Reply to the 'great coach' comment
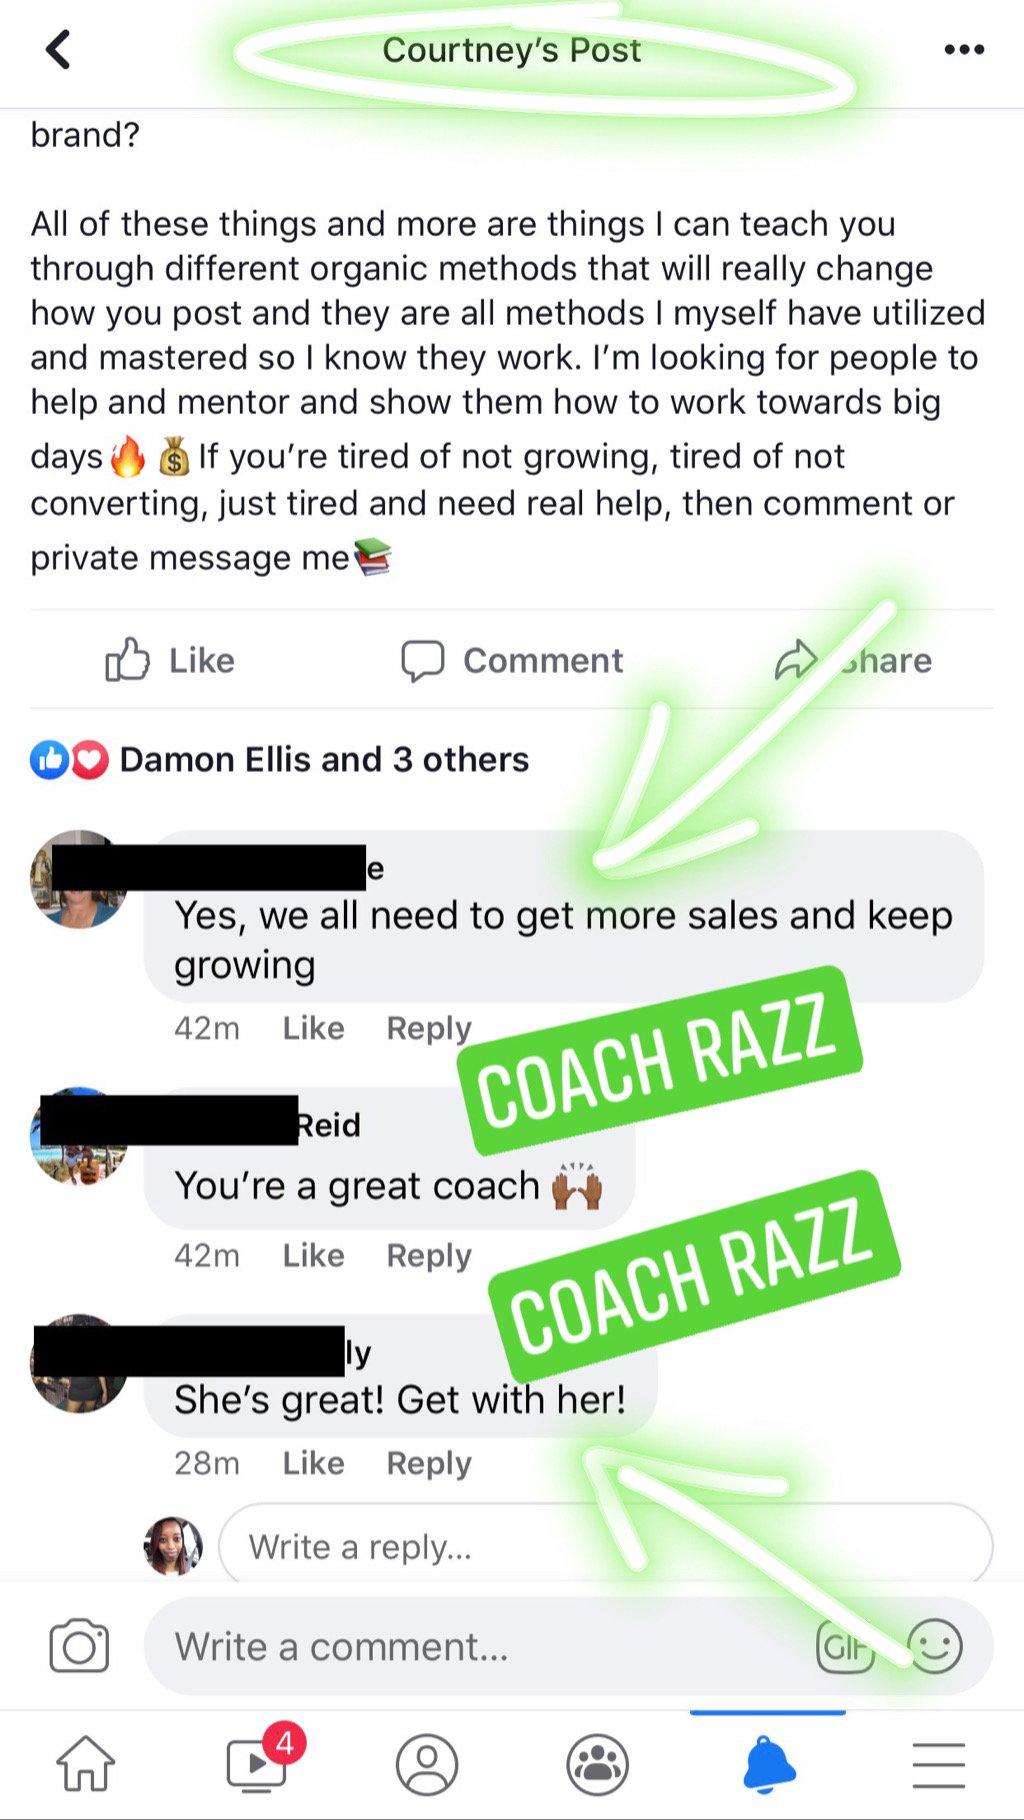This screenshot has width=1024, height=1820. pos(429,1255)
